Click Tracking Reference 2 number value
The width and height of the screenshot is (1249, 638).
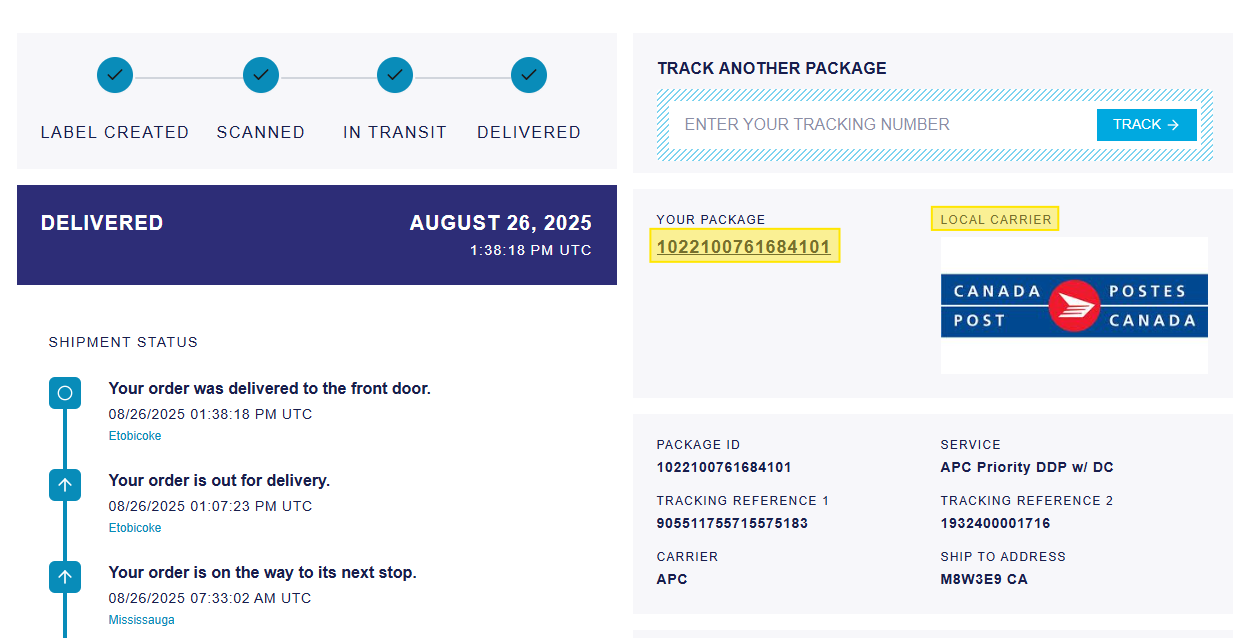pos(995,523)
